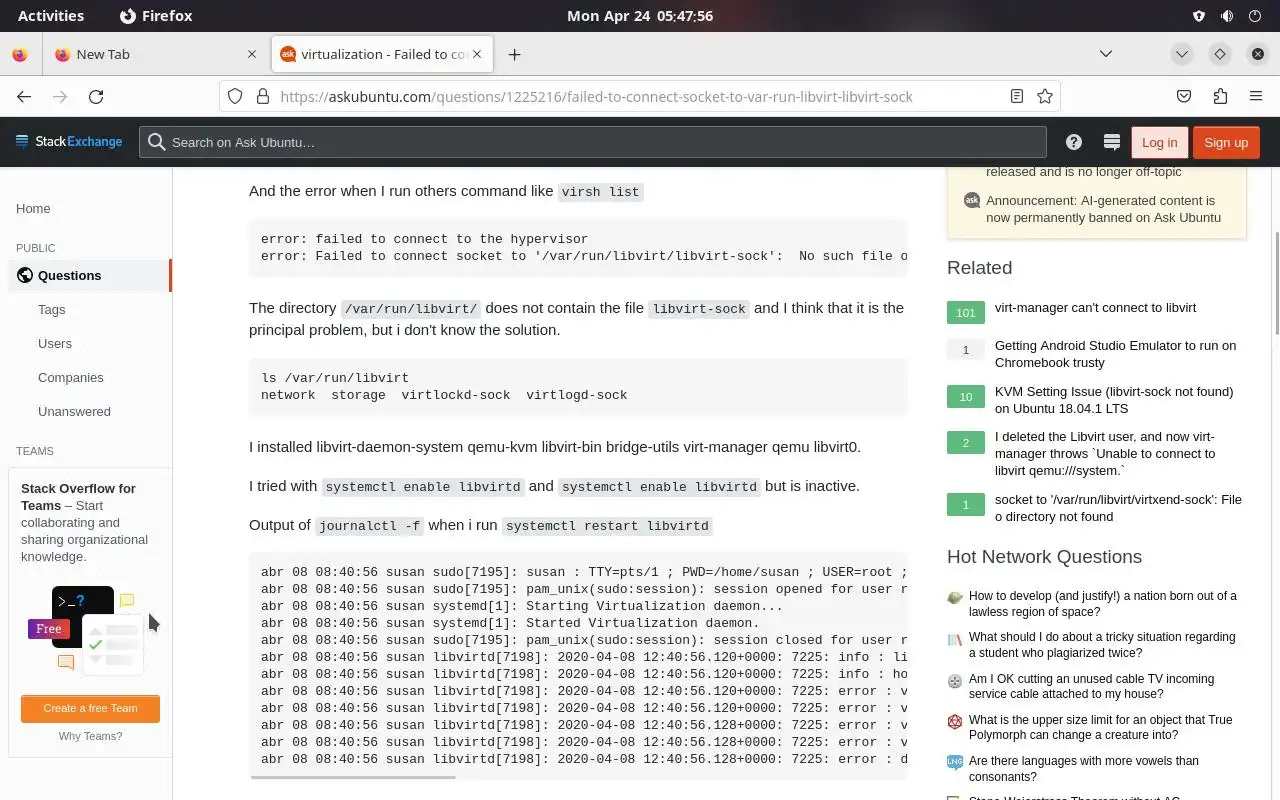This screenshot has width=1280, height=800.
Task: Open the Why Teams? link
Action: point(90,736)
